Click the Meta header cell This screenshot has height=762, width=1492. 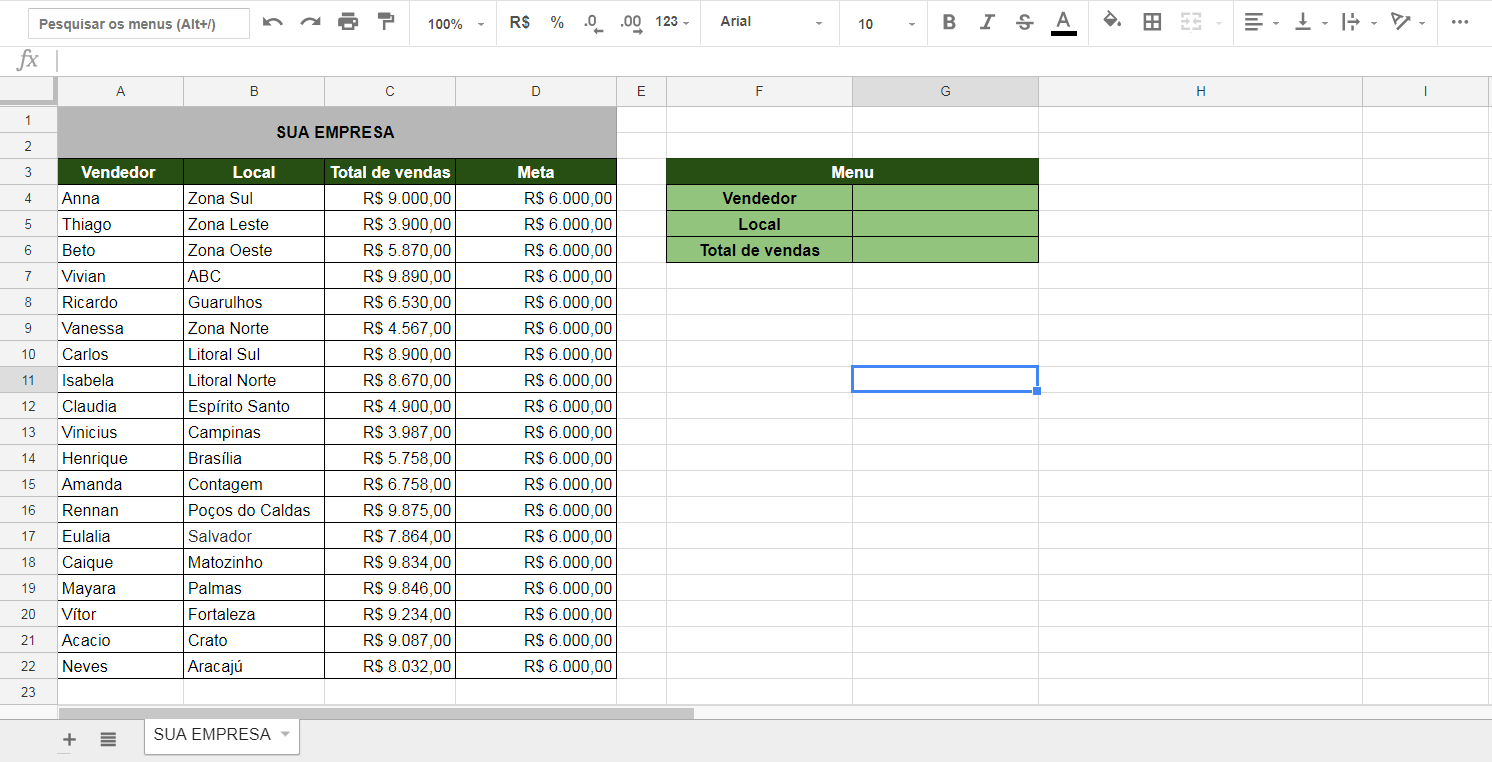pos(536,172)
